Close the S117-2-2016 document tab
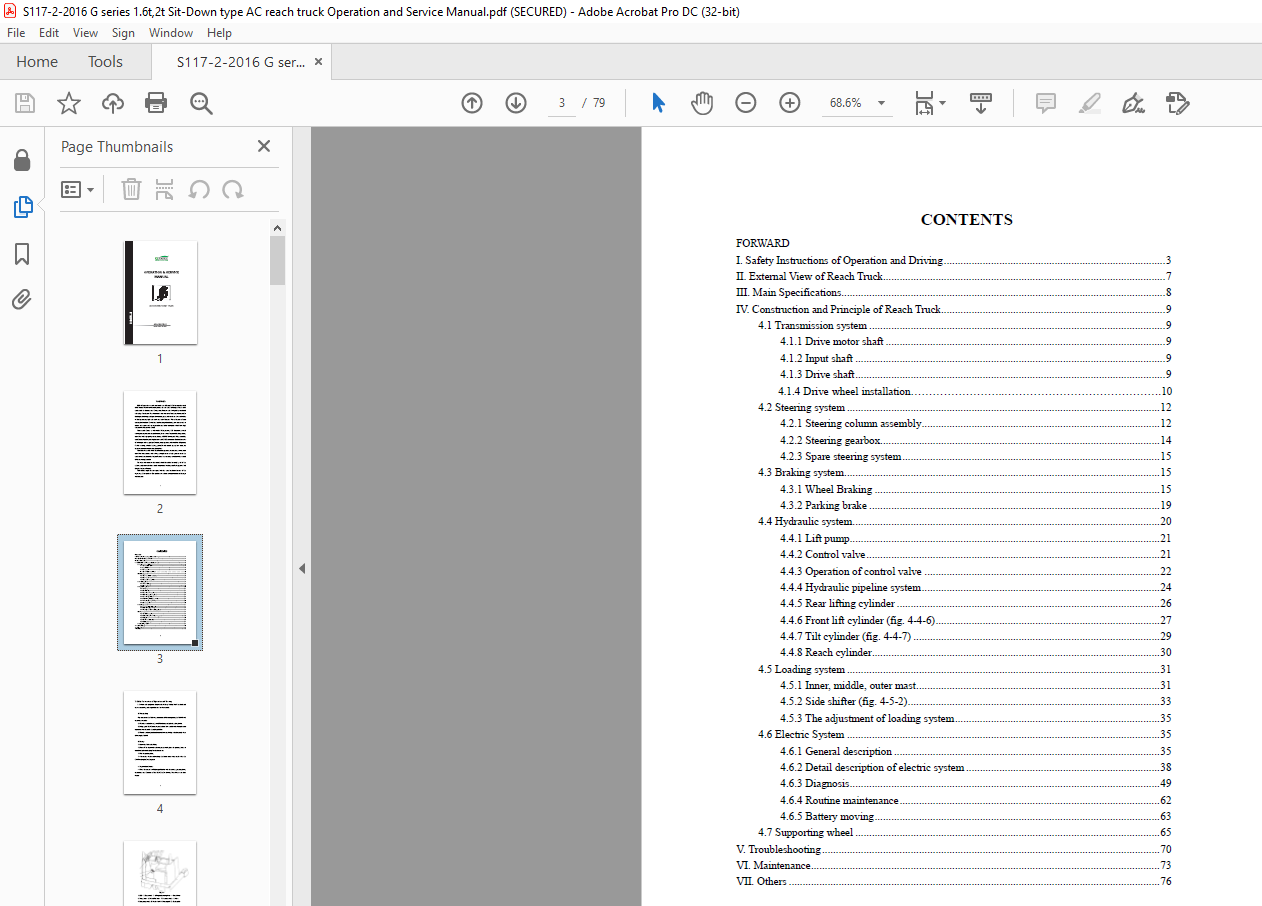The width and height of the screenshot is (1262, 906). coord(319,62)
